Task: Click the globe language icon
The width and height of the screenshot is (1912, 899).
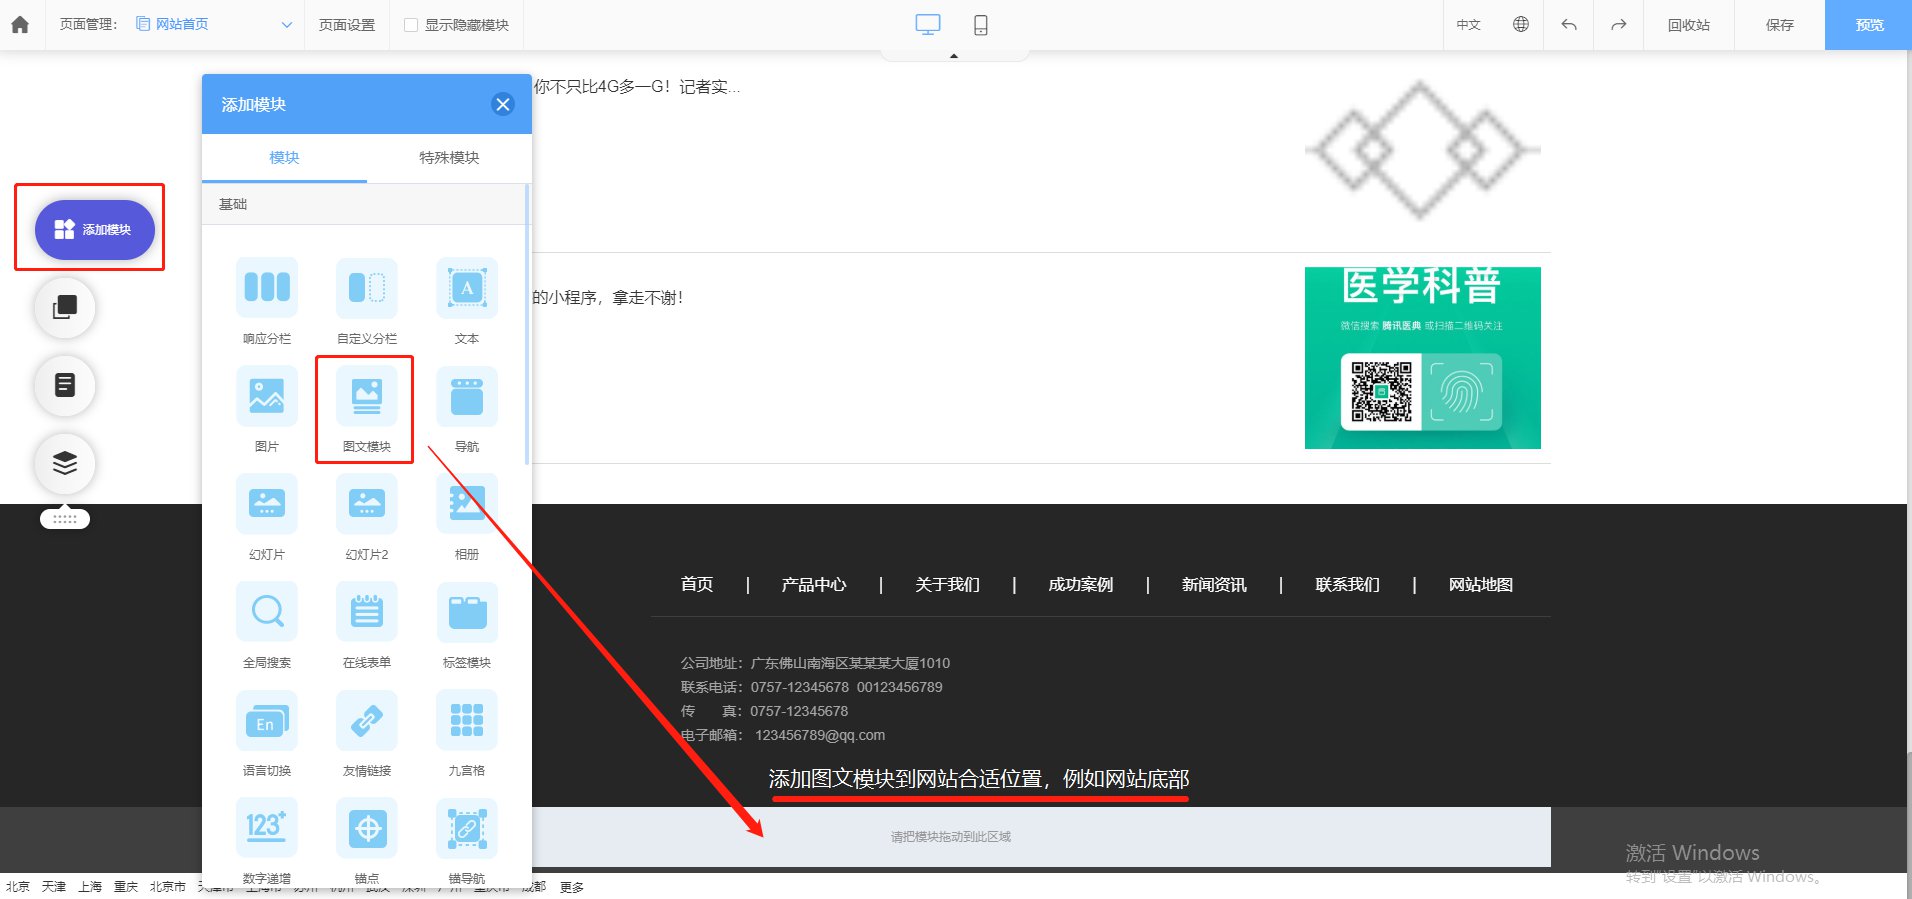Action: [x=1521, y=25]
